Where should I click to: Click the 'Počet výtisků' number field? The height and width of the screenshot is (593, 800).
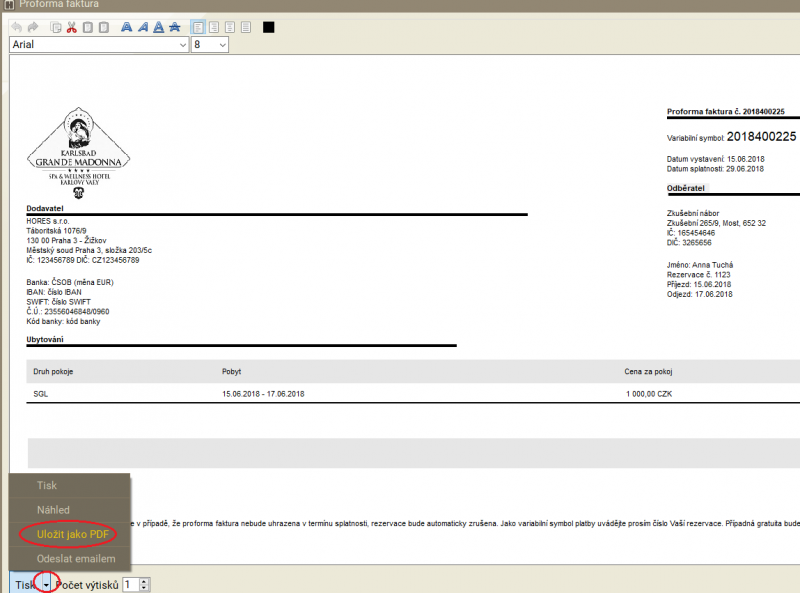click(x=130, y=584)
